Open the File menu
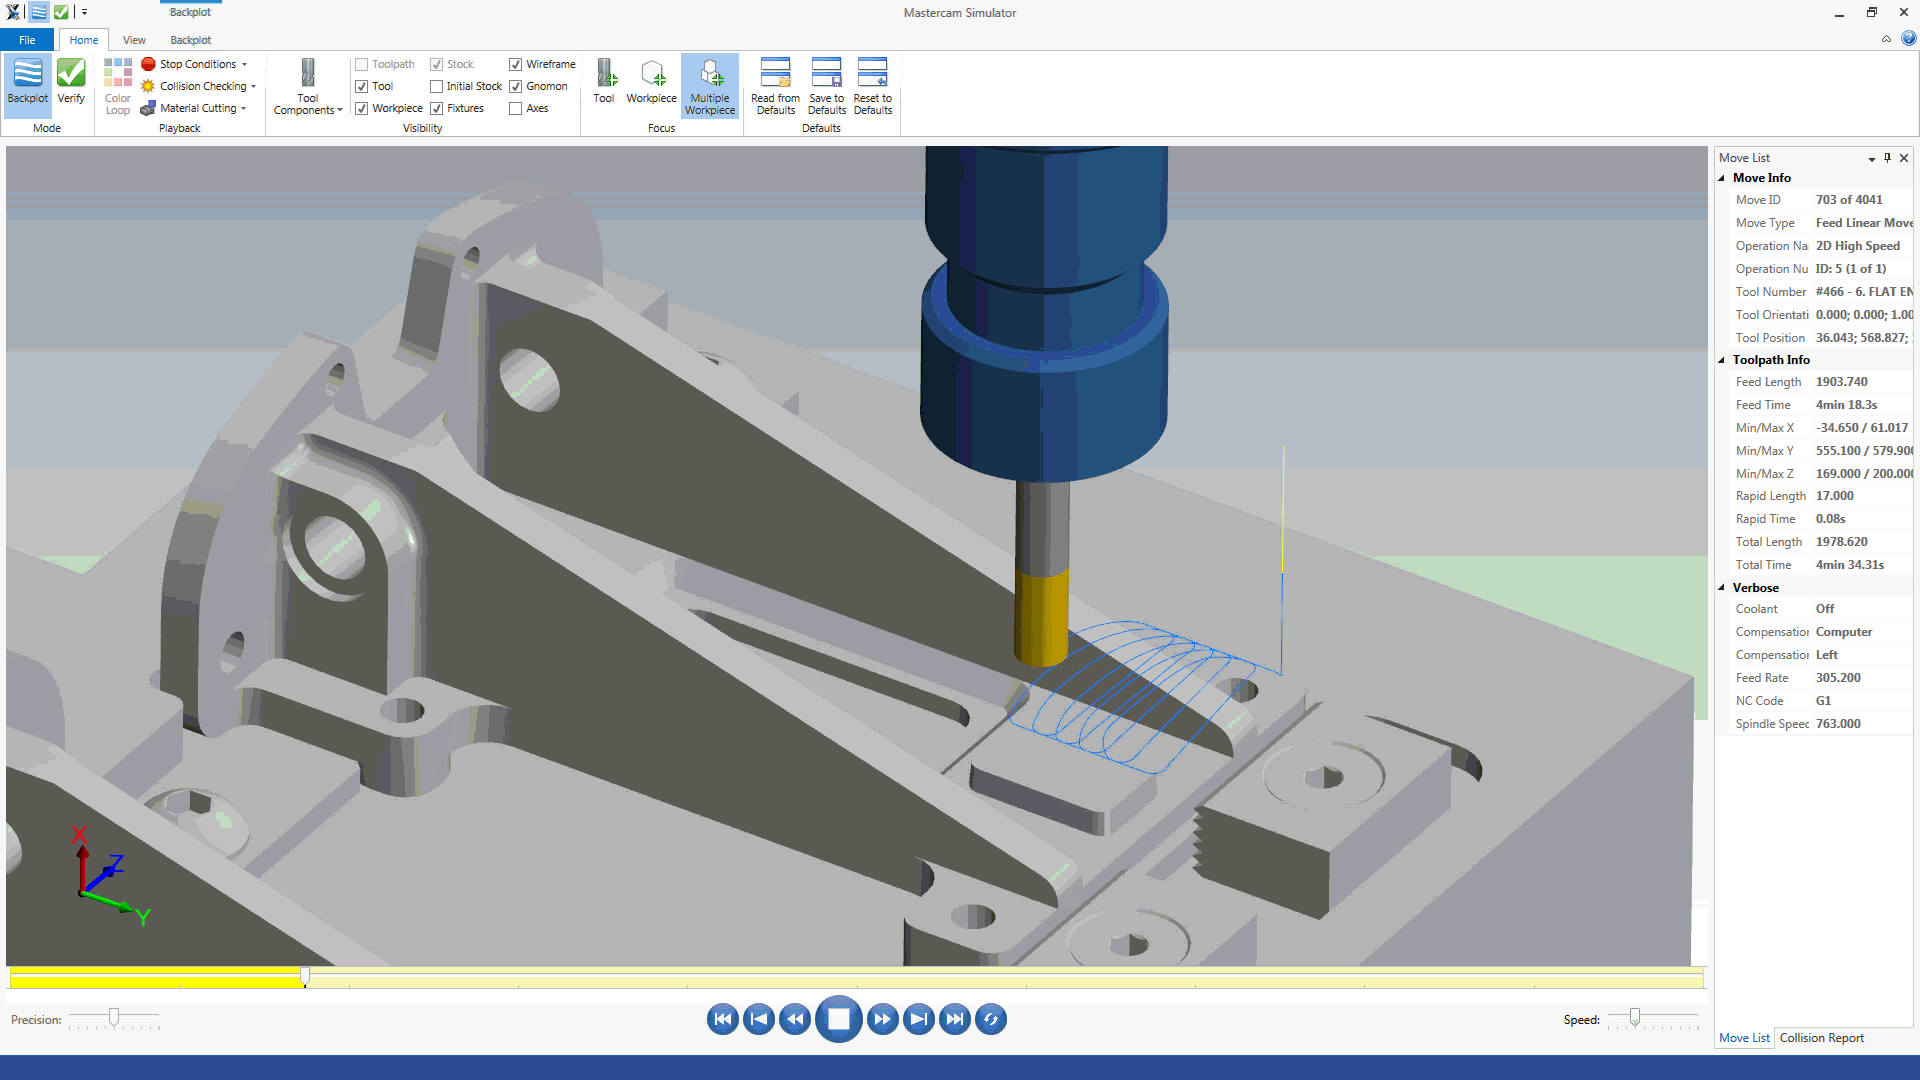This screenshot has width=1920, height=1080. tap(27, 40)
